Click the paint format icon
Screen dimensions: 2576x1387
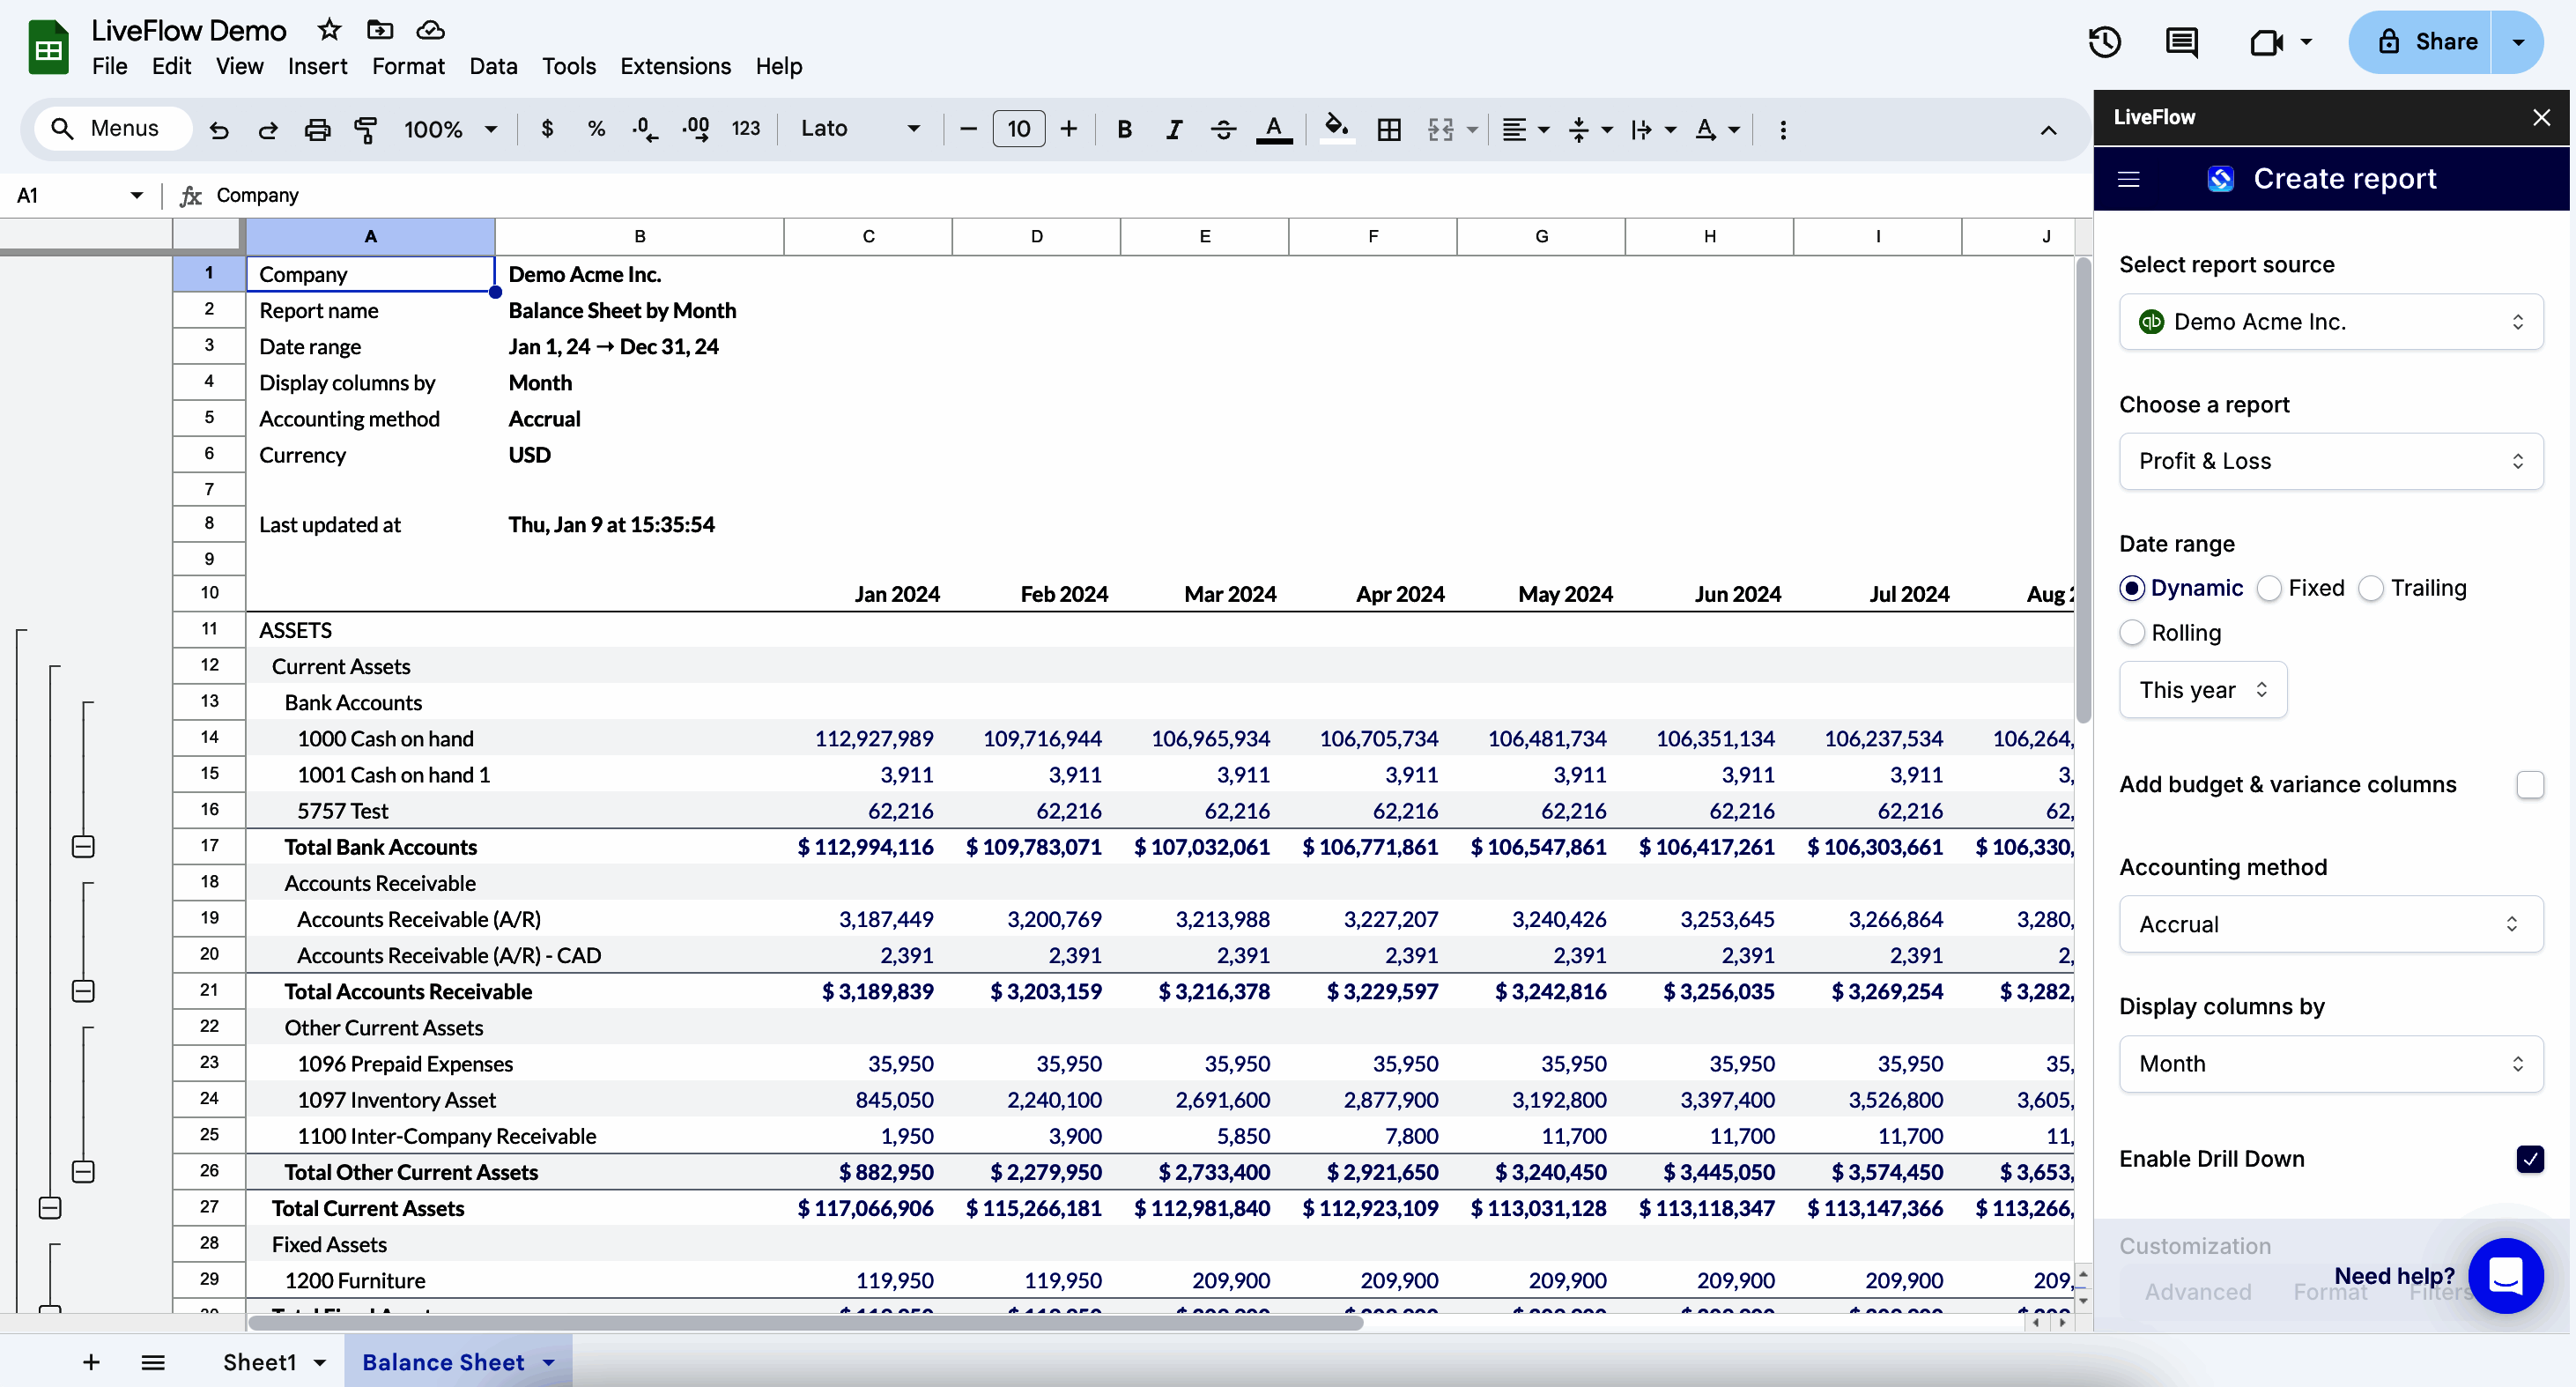pyautogui.click(x=366, y=129)
